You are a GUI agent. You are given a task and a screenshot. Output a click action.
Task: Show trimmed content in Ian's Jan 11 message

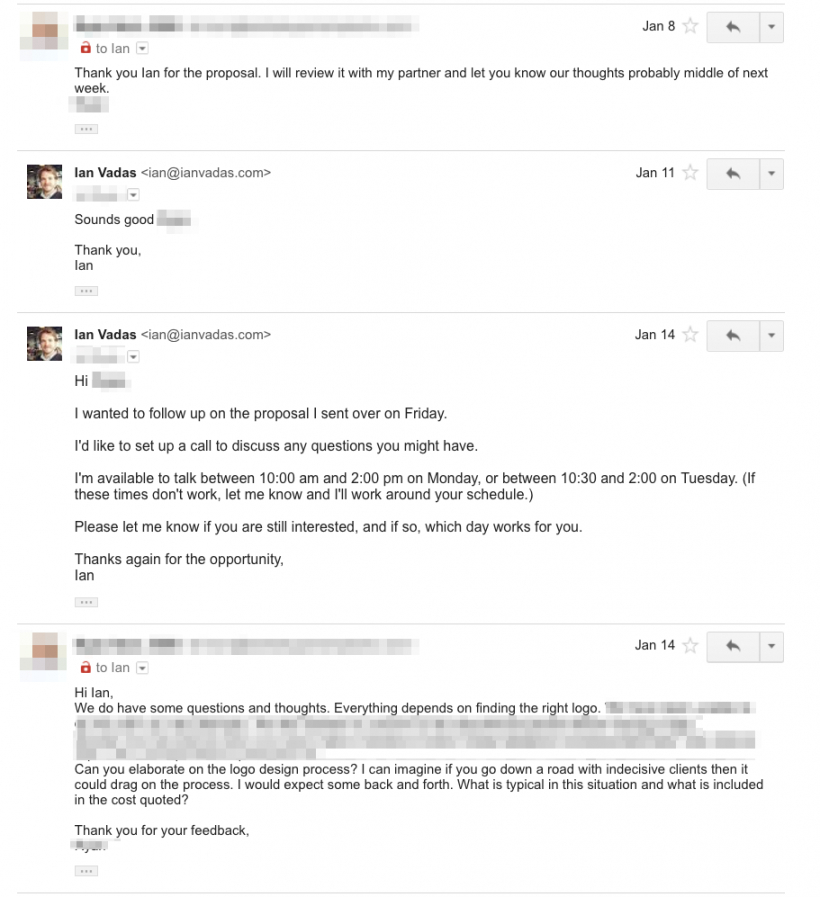coord(86,291)
